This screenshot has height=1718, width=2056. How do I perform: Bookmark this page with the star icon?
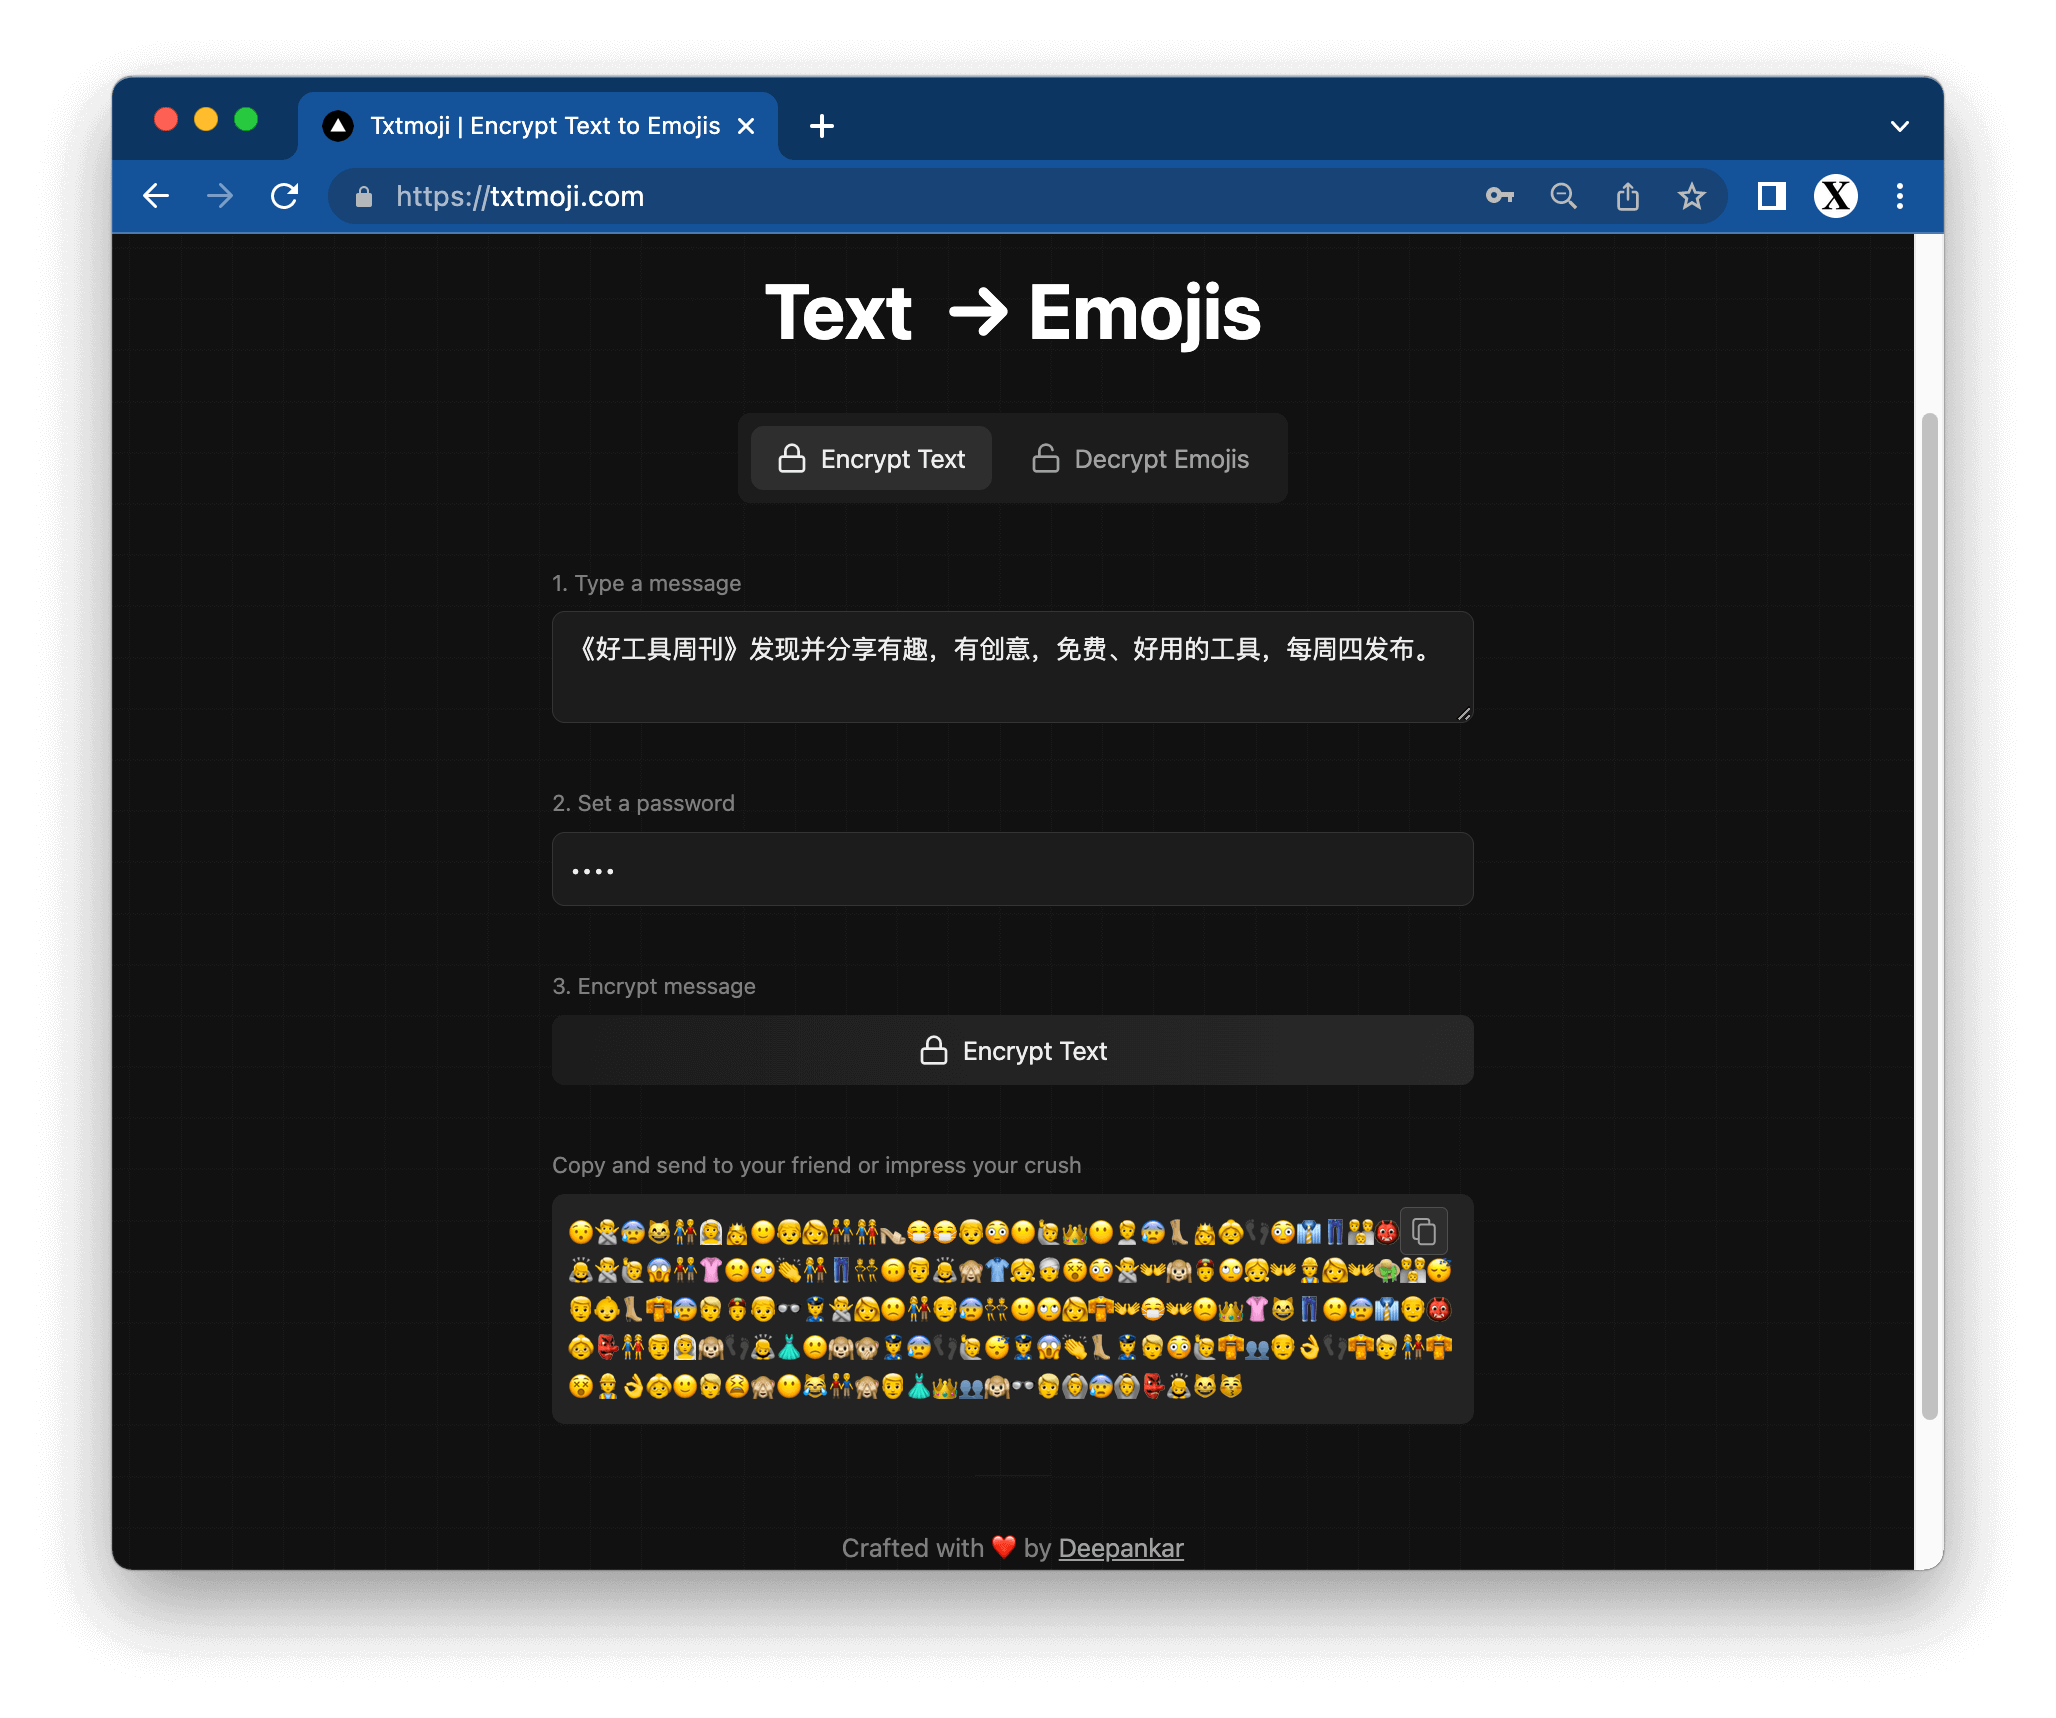pyautogui.click(x=1691, y=196)
